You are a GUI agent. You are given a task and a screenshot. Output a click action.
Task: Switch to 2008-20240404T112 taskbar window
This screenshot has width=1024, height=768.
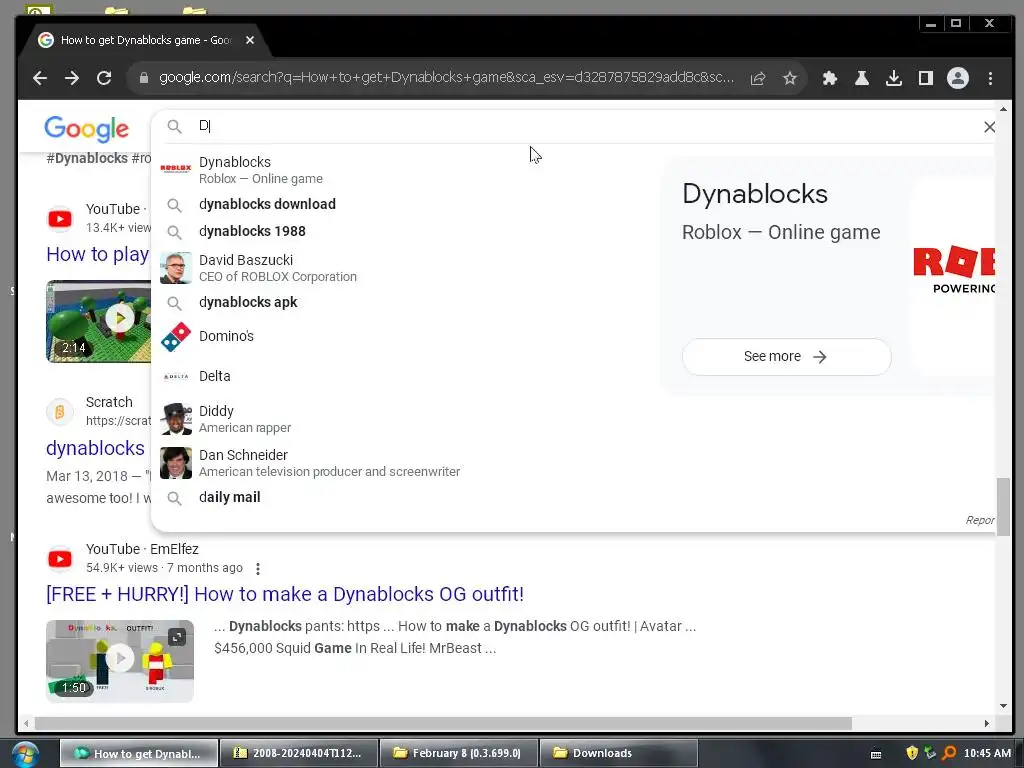tap(299, 753)
